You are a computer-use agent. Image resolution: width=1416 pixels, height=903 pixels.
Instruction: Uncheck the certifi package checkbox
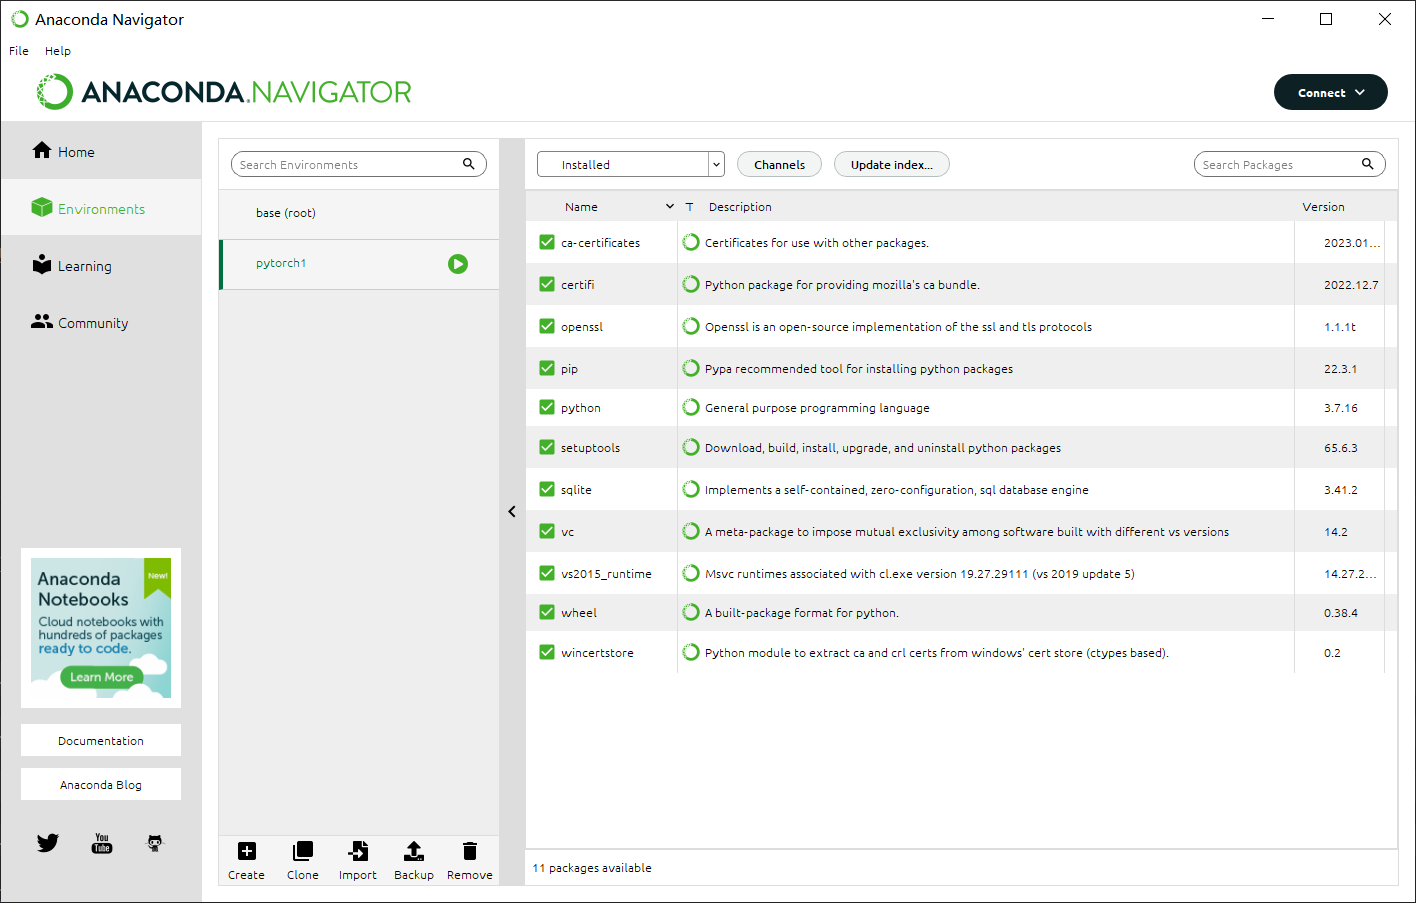click(x=547, y=284)
